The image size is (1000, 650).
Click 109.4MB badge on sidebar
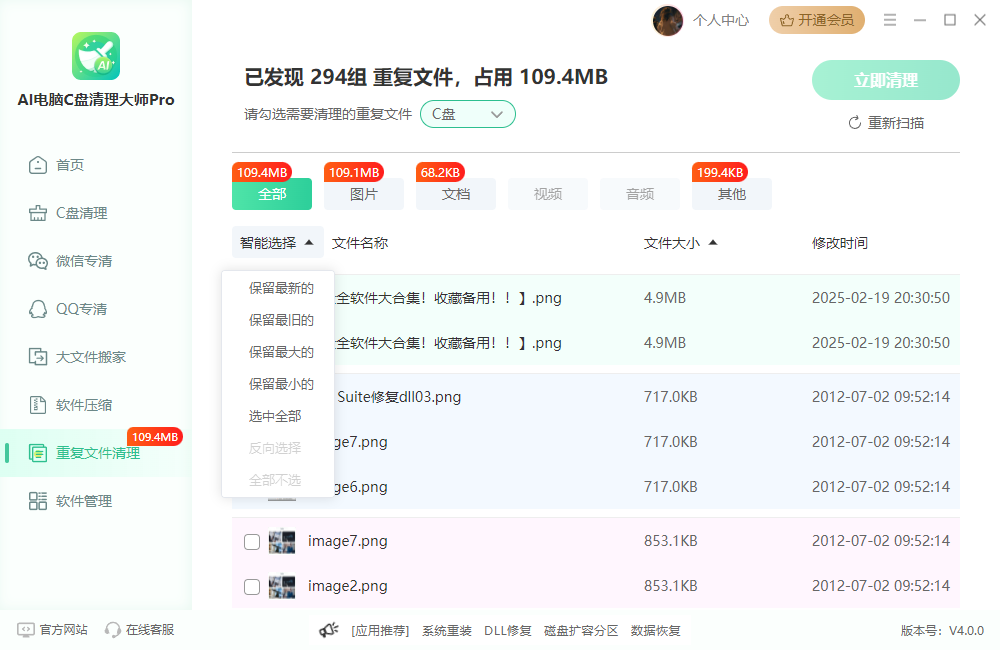pos(155,437)
